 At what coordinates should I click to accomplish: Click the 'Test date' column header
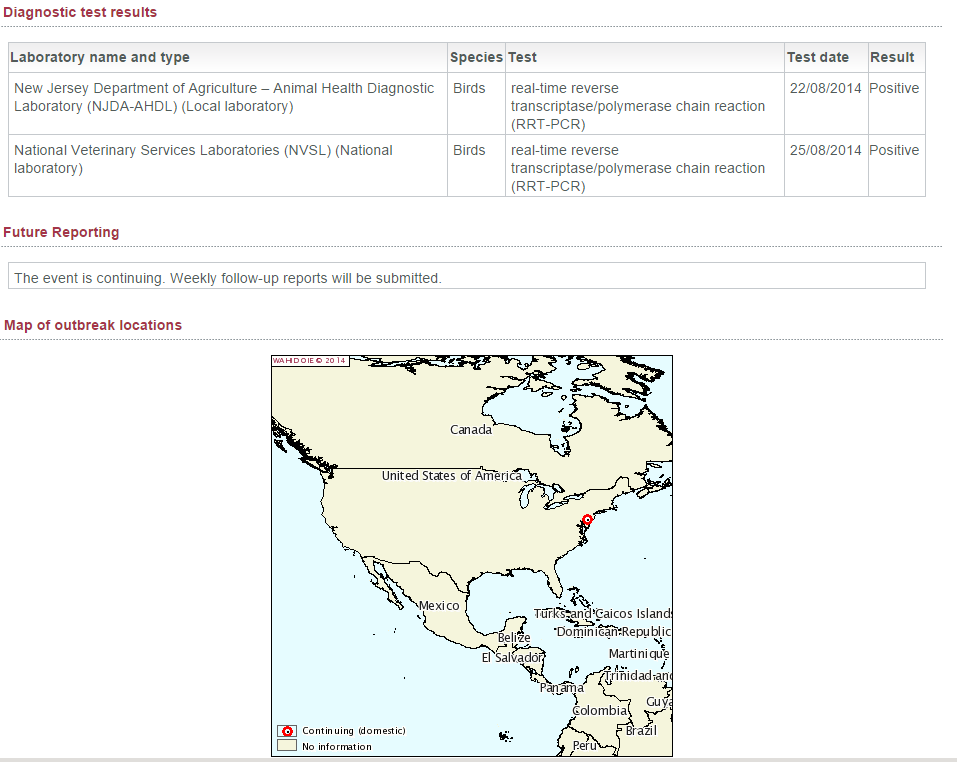tap(826, 57)
